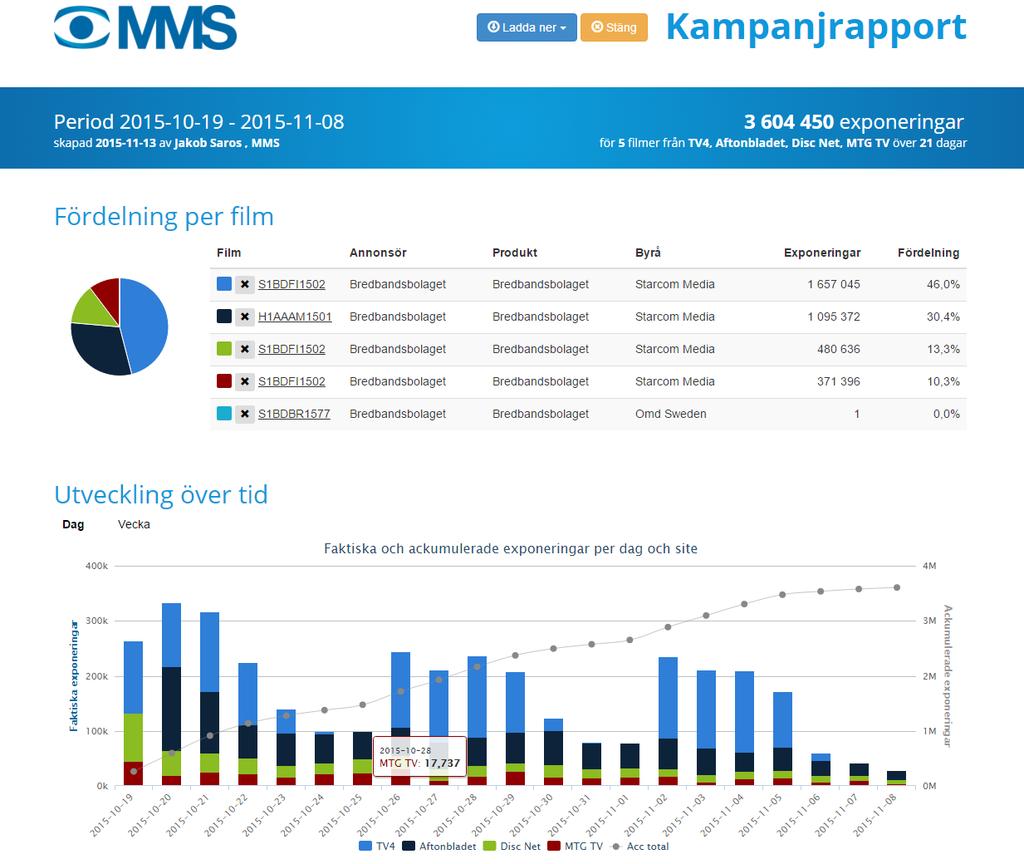Image resolution: width=1024 pixels, height=864 pixels.
Task: Click the dark red slice of the pie chart
Action: coord(108,293)
